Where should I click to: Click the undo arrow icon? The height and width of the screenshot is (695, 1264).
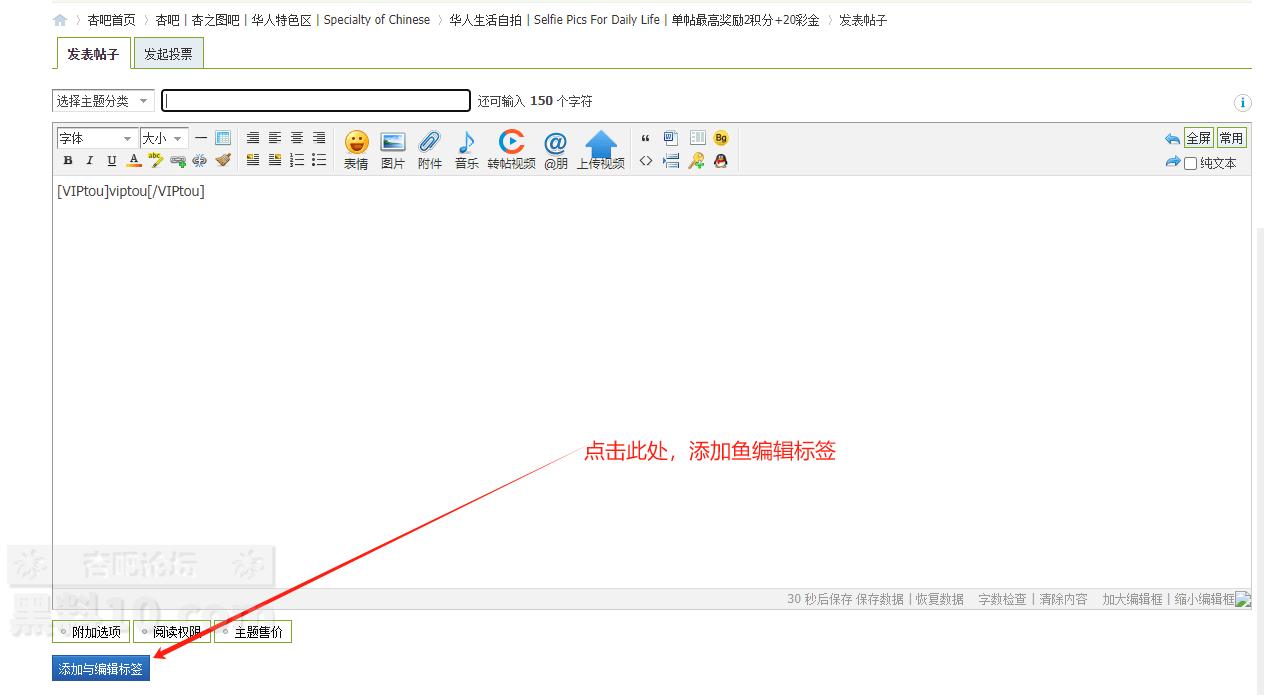[x=1172, y=139]
